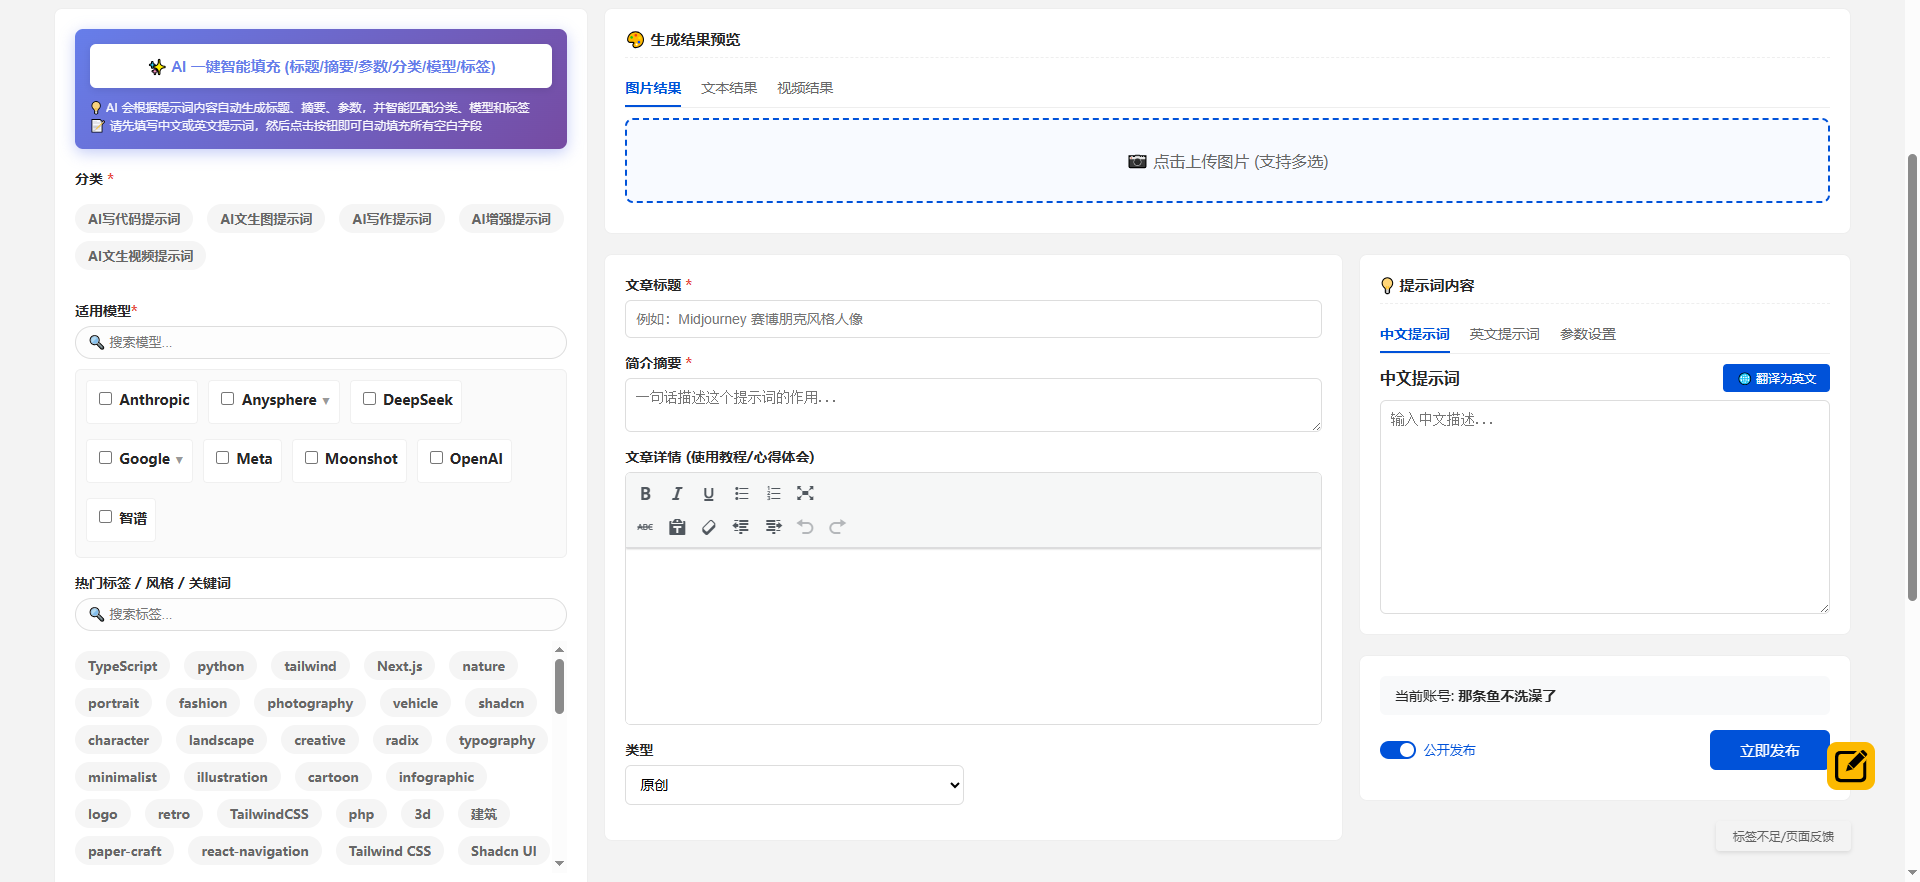The image size is (1920, 882).
Task: Tick the DeepSeek checkbox
Action: point(369,399)
